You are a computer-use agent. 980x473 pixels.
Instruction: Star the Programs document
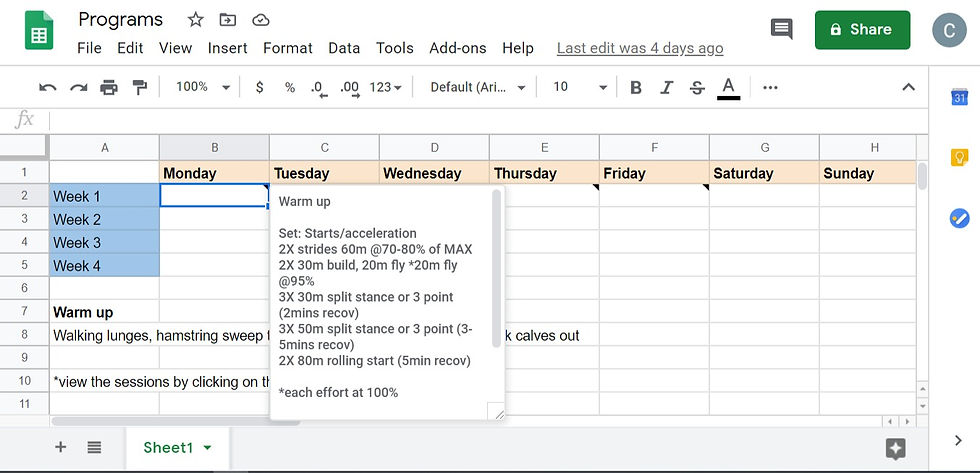[x=196, y=20]
